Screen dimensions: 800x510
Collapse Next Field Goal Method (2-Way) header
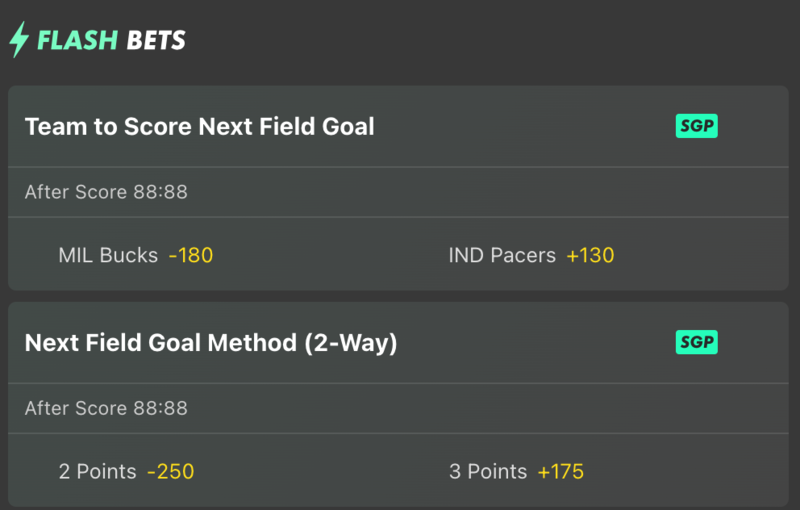[398, 343]
